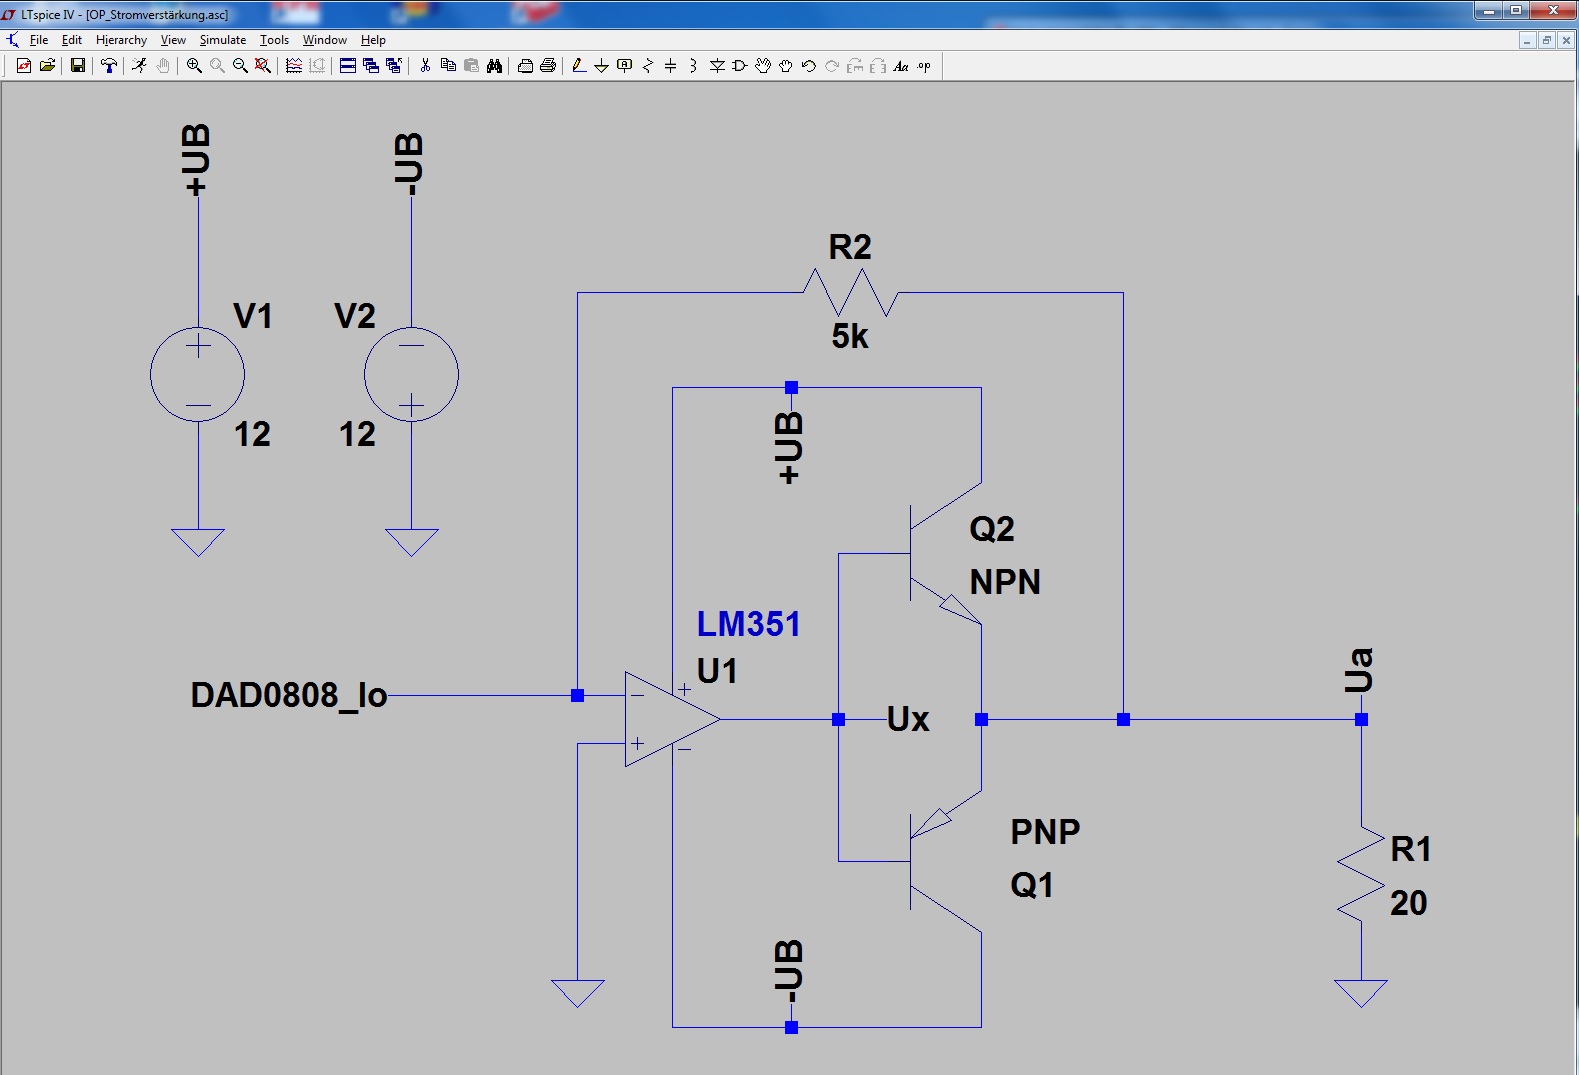The image size is (1579, 1075).
Task: Click the 5k resistor value
Action: click(850, 336)
